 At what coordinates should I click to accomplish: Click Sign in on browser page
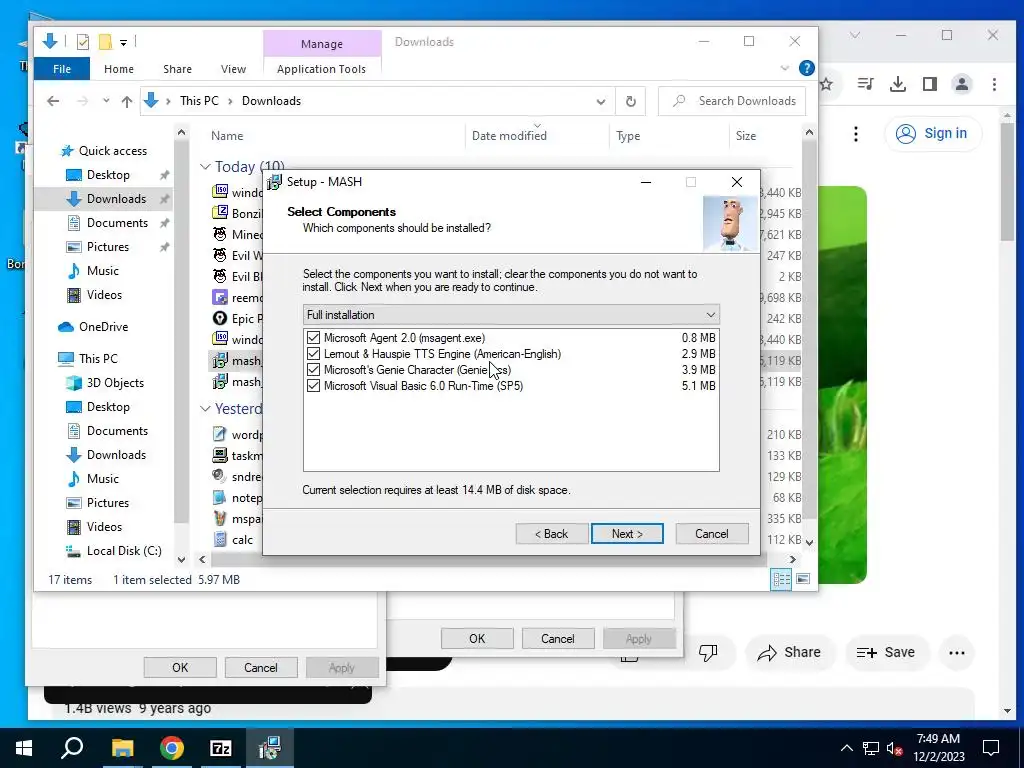pyautogui.click(x=933, y=133)
